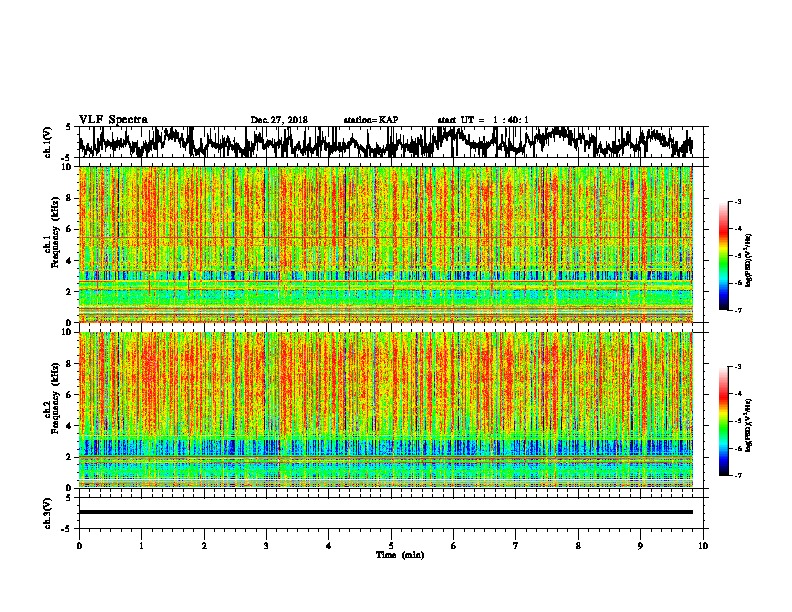The image size is (792, 612).
Task: Click the ch.1(V) axis label
Action: pyautogui.click(x=47, y=142)
